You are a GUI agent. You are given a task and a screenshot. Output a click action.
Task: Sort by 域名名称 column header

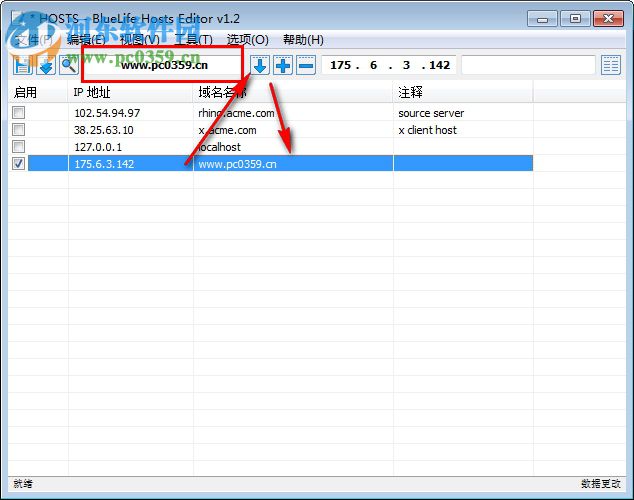293,92
